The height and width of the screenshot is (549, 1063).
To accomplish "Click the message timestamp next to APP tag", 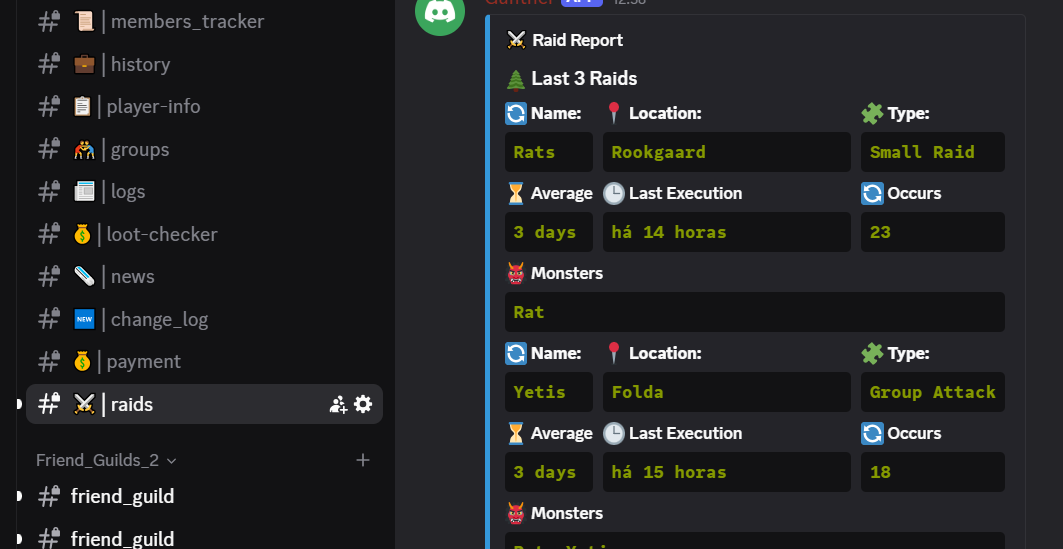I will click(630, 3).
